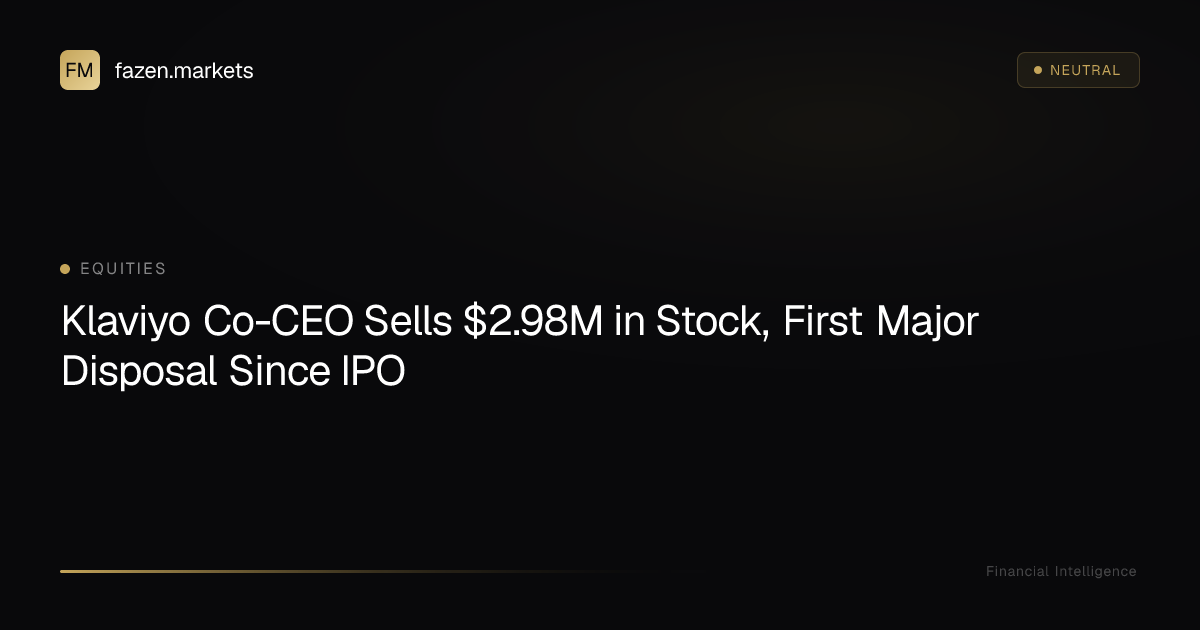Screen dimensions: 1200x630
Task: Click the Financial Intelligence footer text
Action: 1061,571
